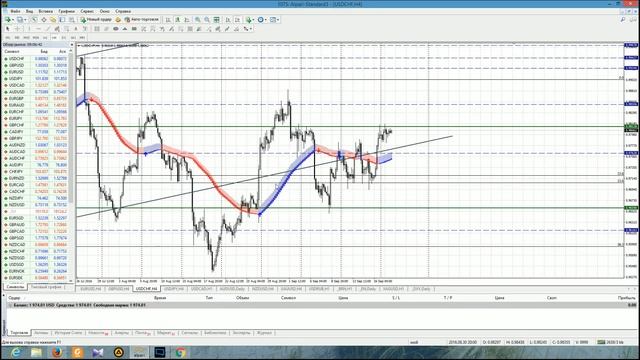Viewport: 640px width, 360px height.
Task: Select EURUSD row in Market Watch
Action: pos(36,72)
